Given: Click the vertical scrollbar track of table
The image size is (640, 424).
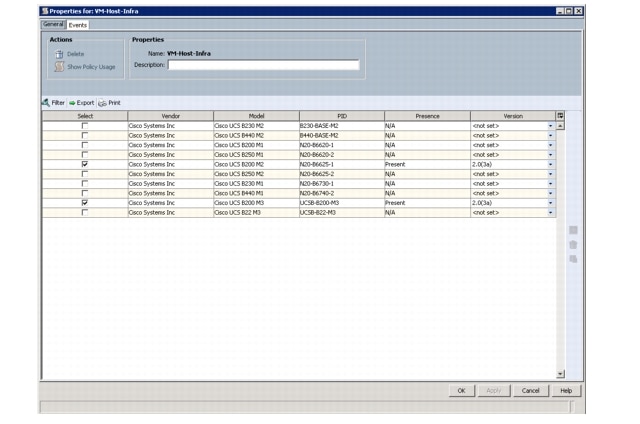Looking at the screenshot, I should click(x=560, y=249).
